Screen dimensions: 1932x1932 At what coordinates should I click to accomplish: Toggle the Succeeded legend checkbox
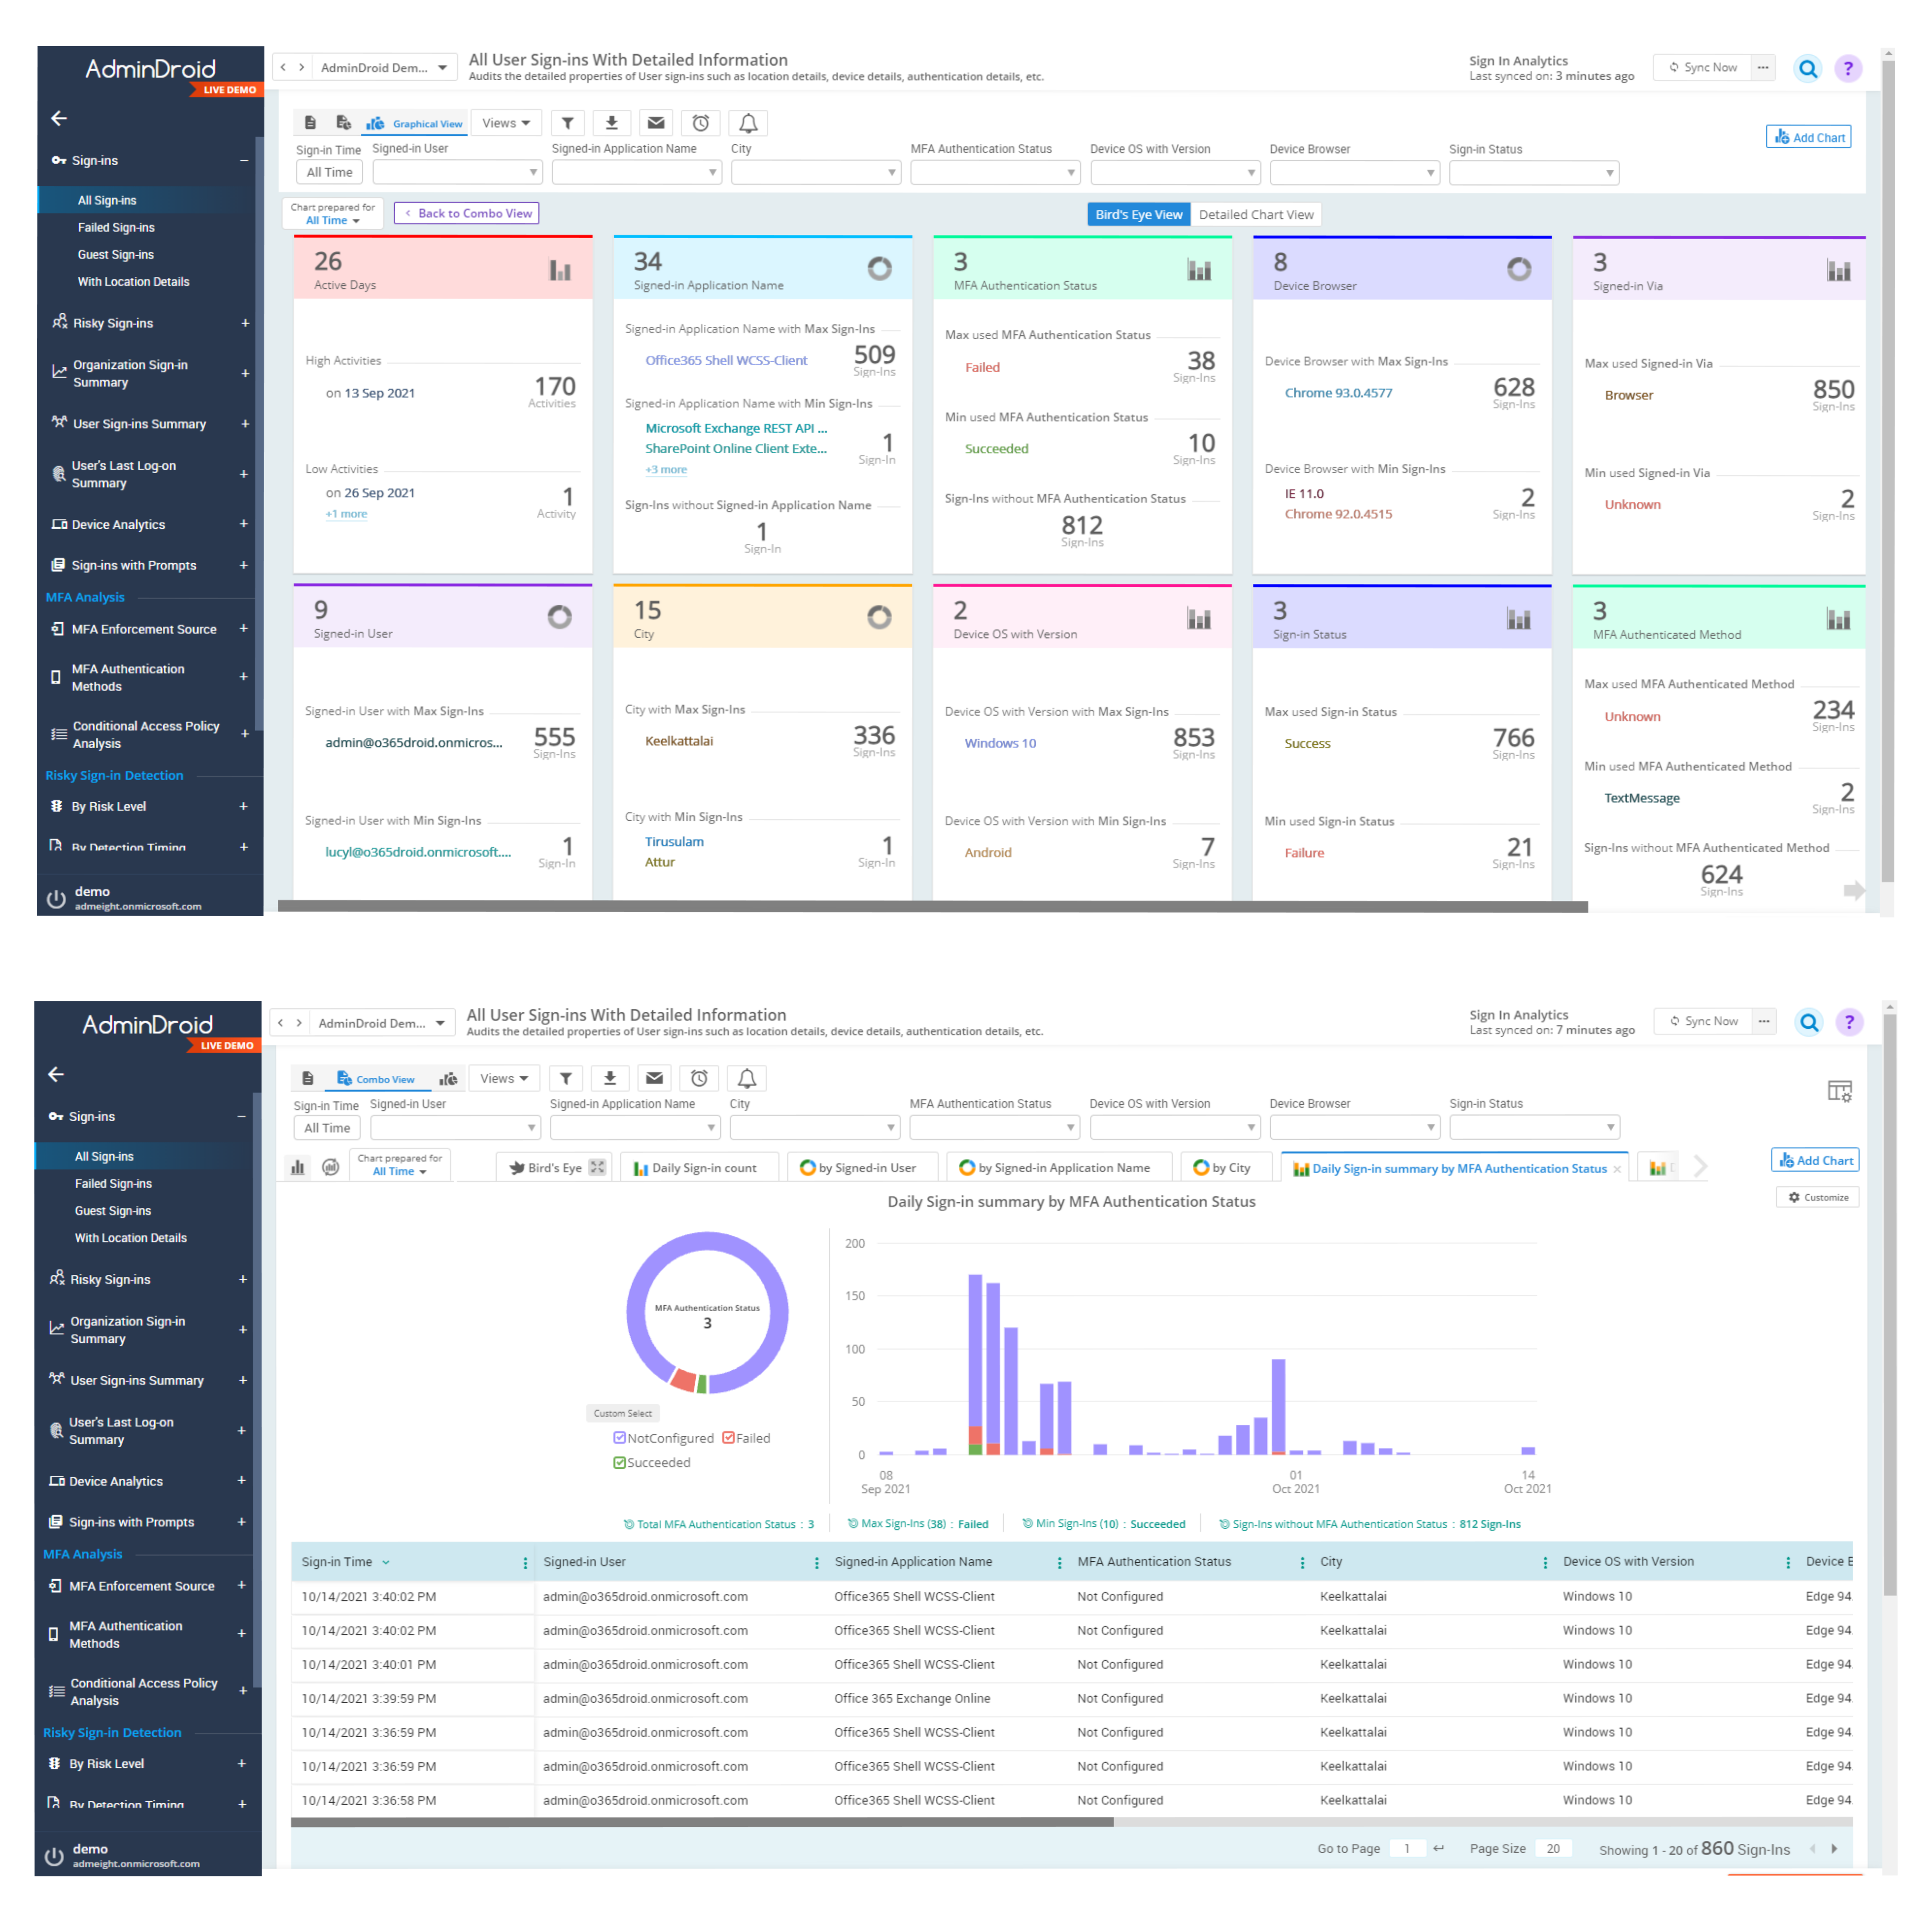pyautogui.click(x=620, y=1462)
